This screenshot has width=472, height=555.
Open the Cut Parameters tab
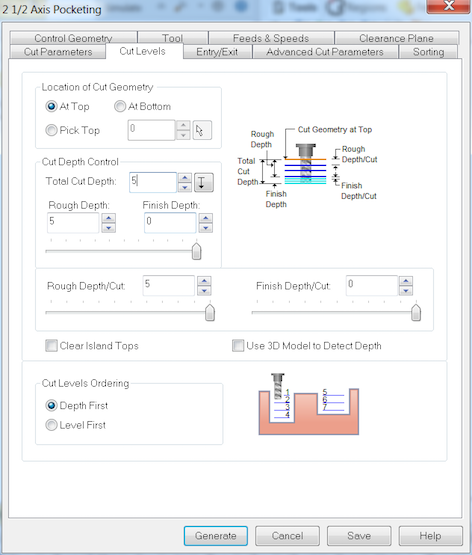click(58, 52)
